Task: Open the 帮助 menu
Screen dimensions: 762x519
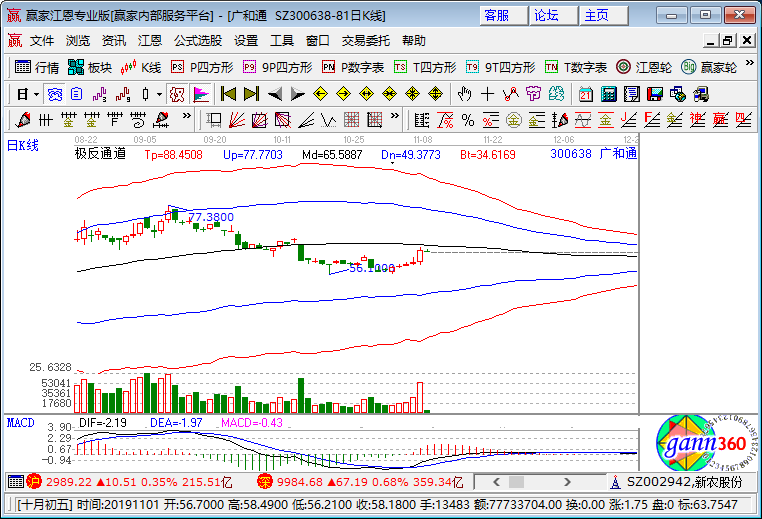Action: click(x=414, y=41)
